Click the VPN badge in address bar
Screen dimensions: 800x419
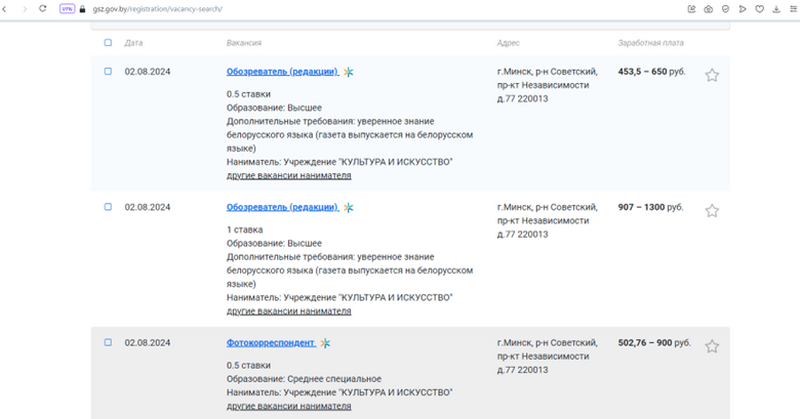(x=67, y=8)
